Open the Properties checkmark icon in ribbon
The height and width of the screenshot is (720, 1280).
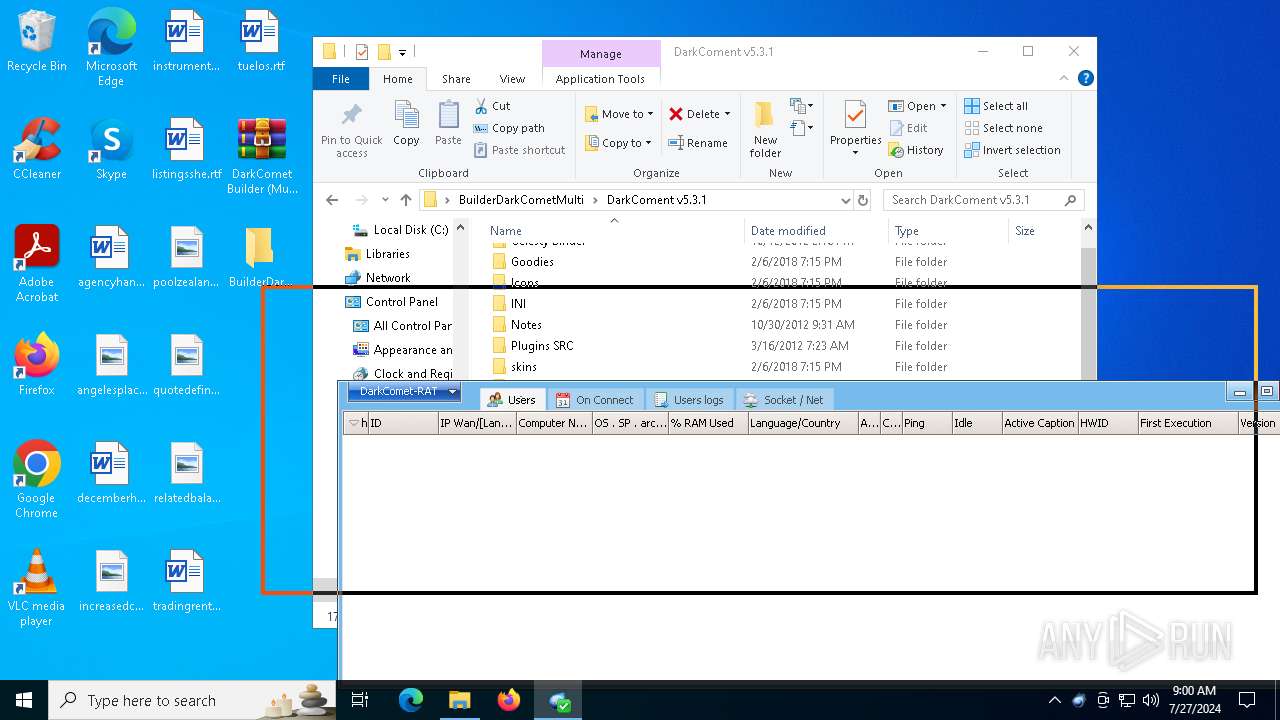[x=855, y=116]
